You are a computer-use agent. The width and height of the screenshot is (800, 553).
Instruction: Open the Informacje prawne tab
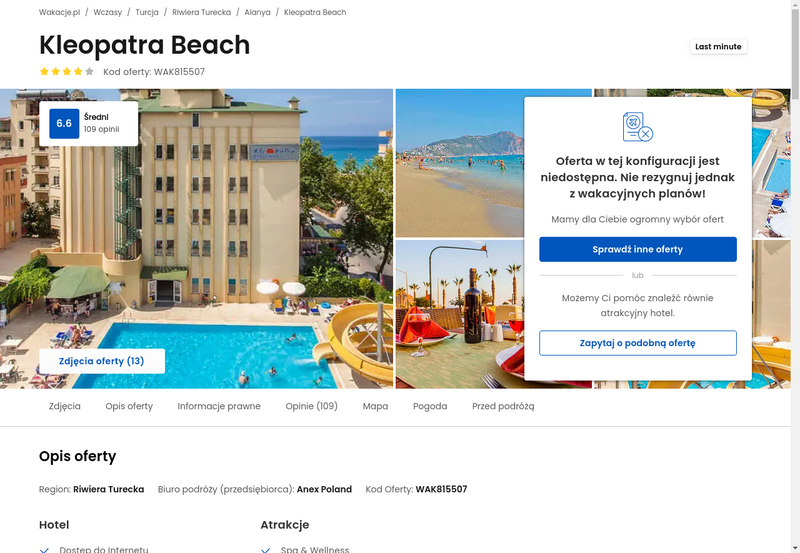[219, 406]
